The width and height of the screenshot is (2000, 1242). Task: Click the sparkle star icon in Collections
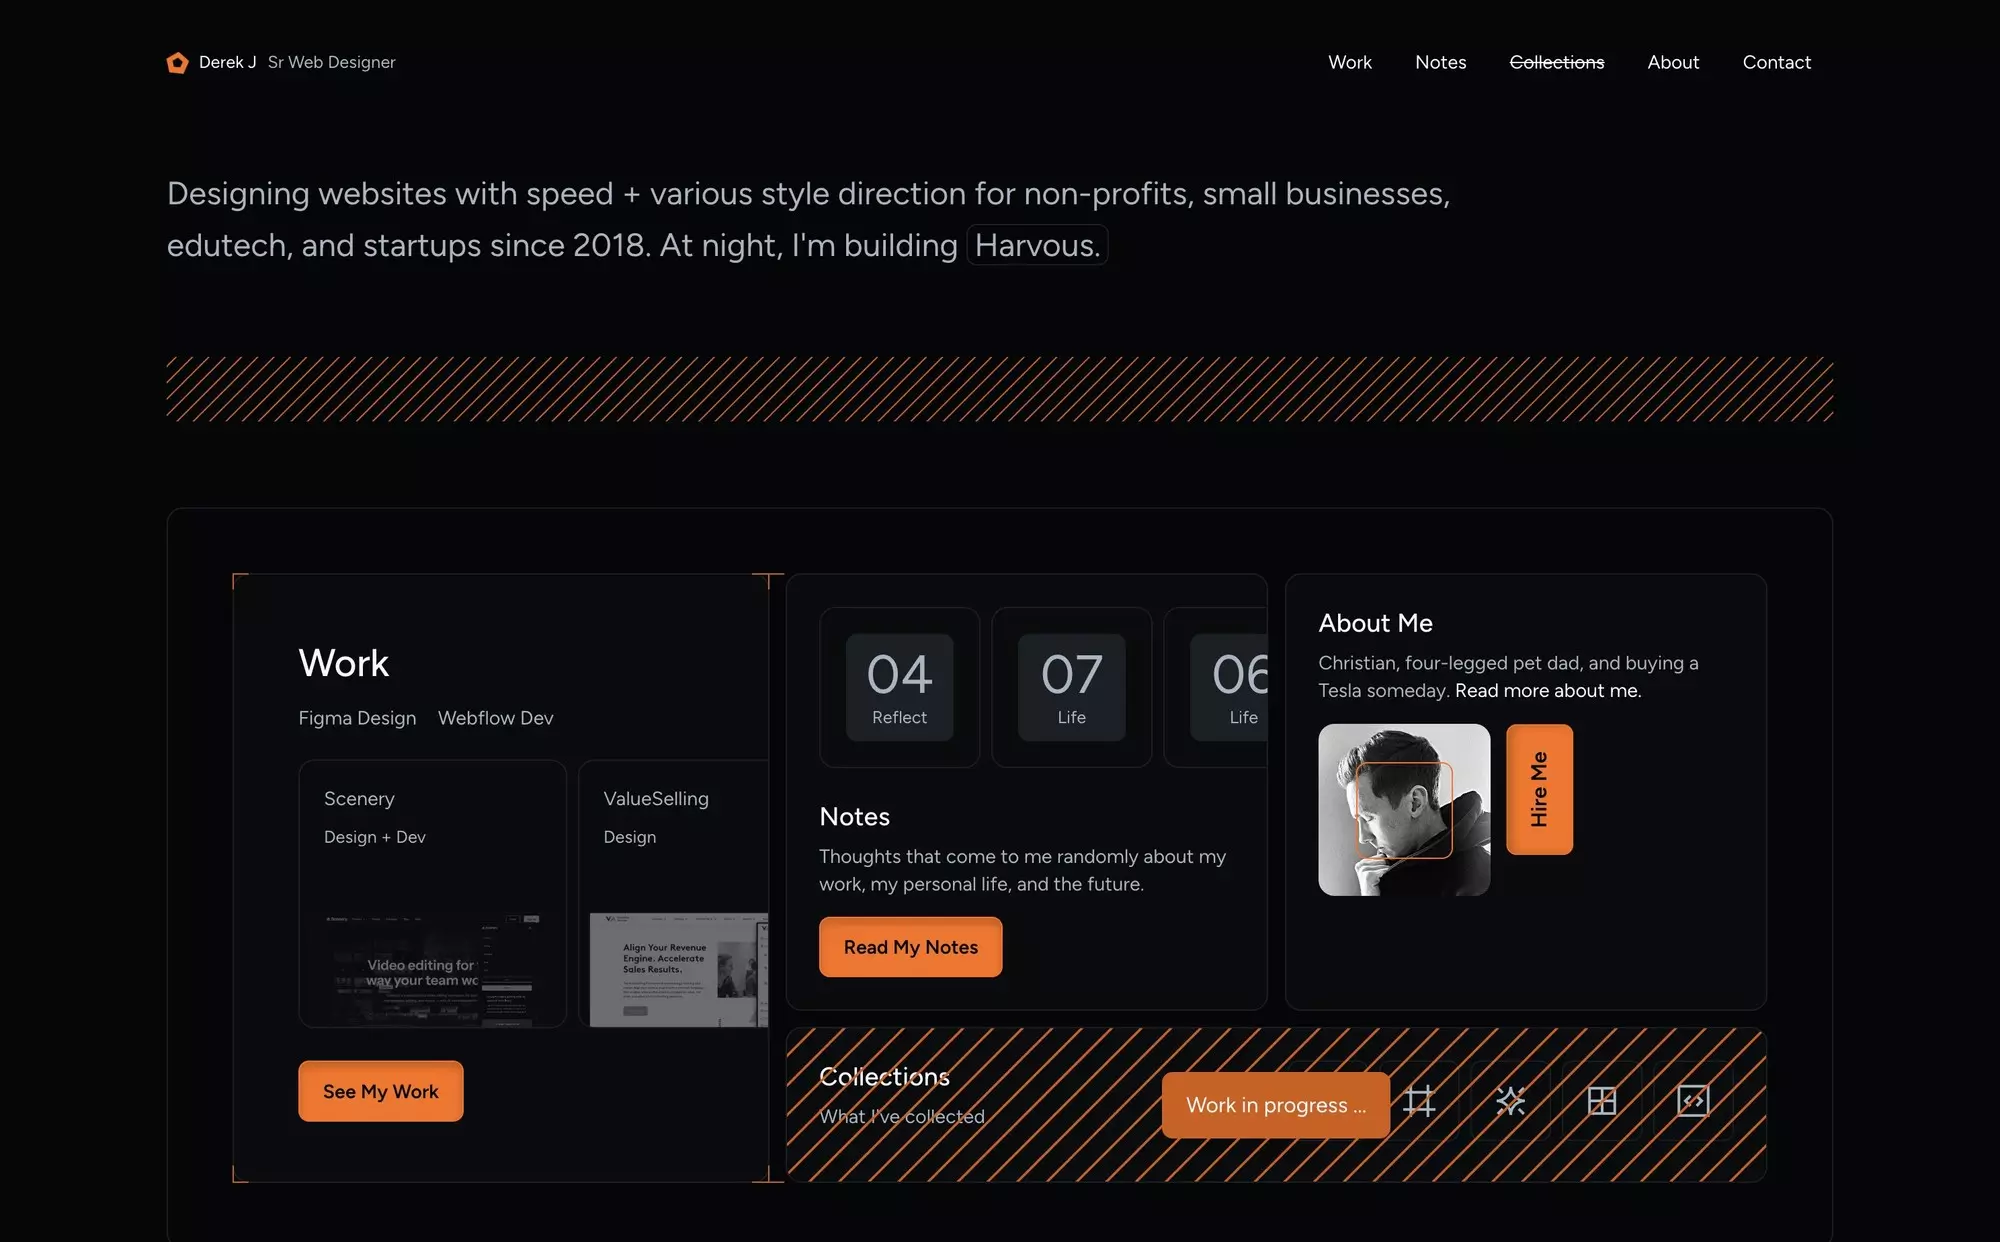click(x=1510, y=1101)
